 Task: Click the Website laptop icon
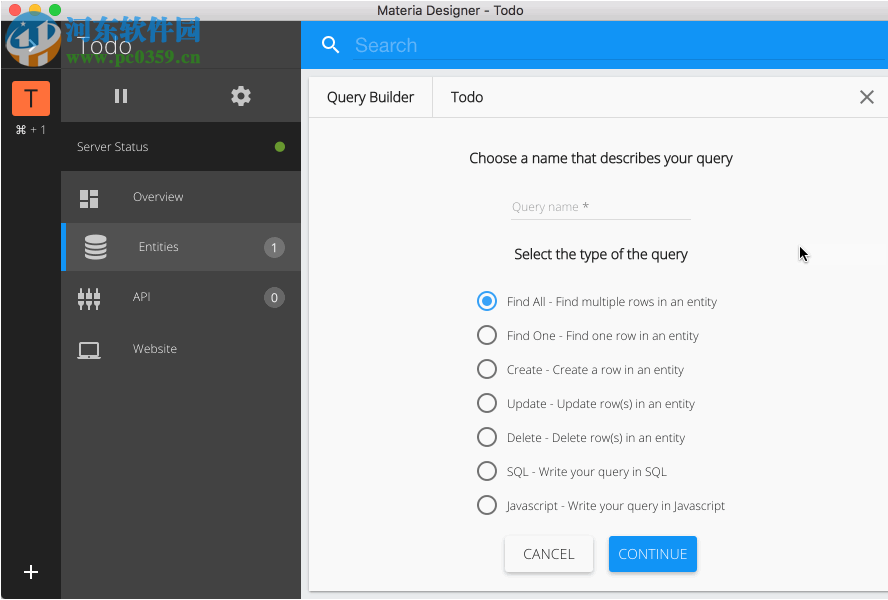(x=89, y=350)
